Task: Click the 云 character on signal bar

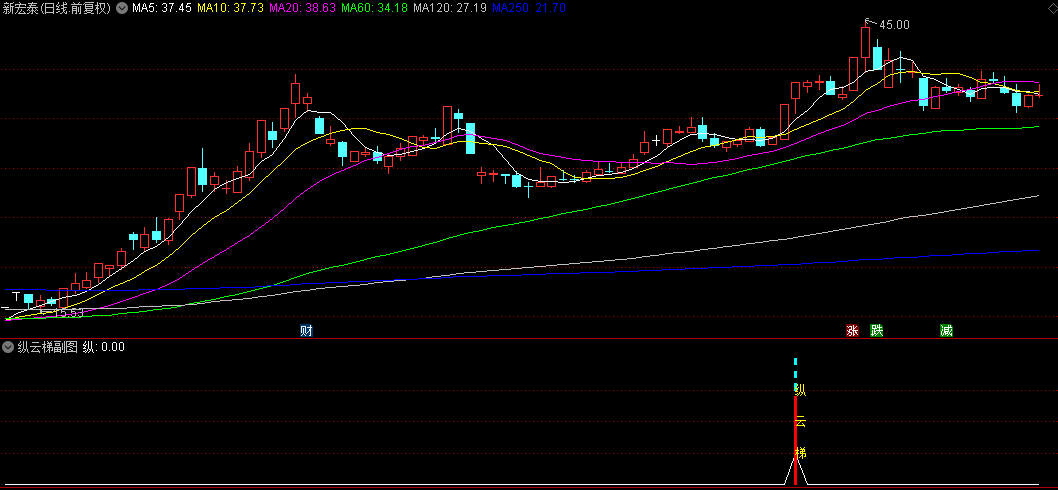Action: point(800,422)
